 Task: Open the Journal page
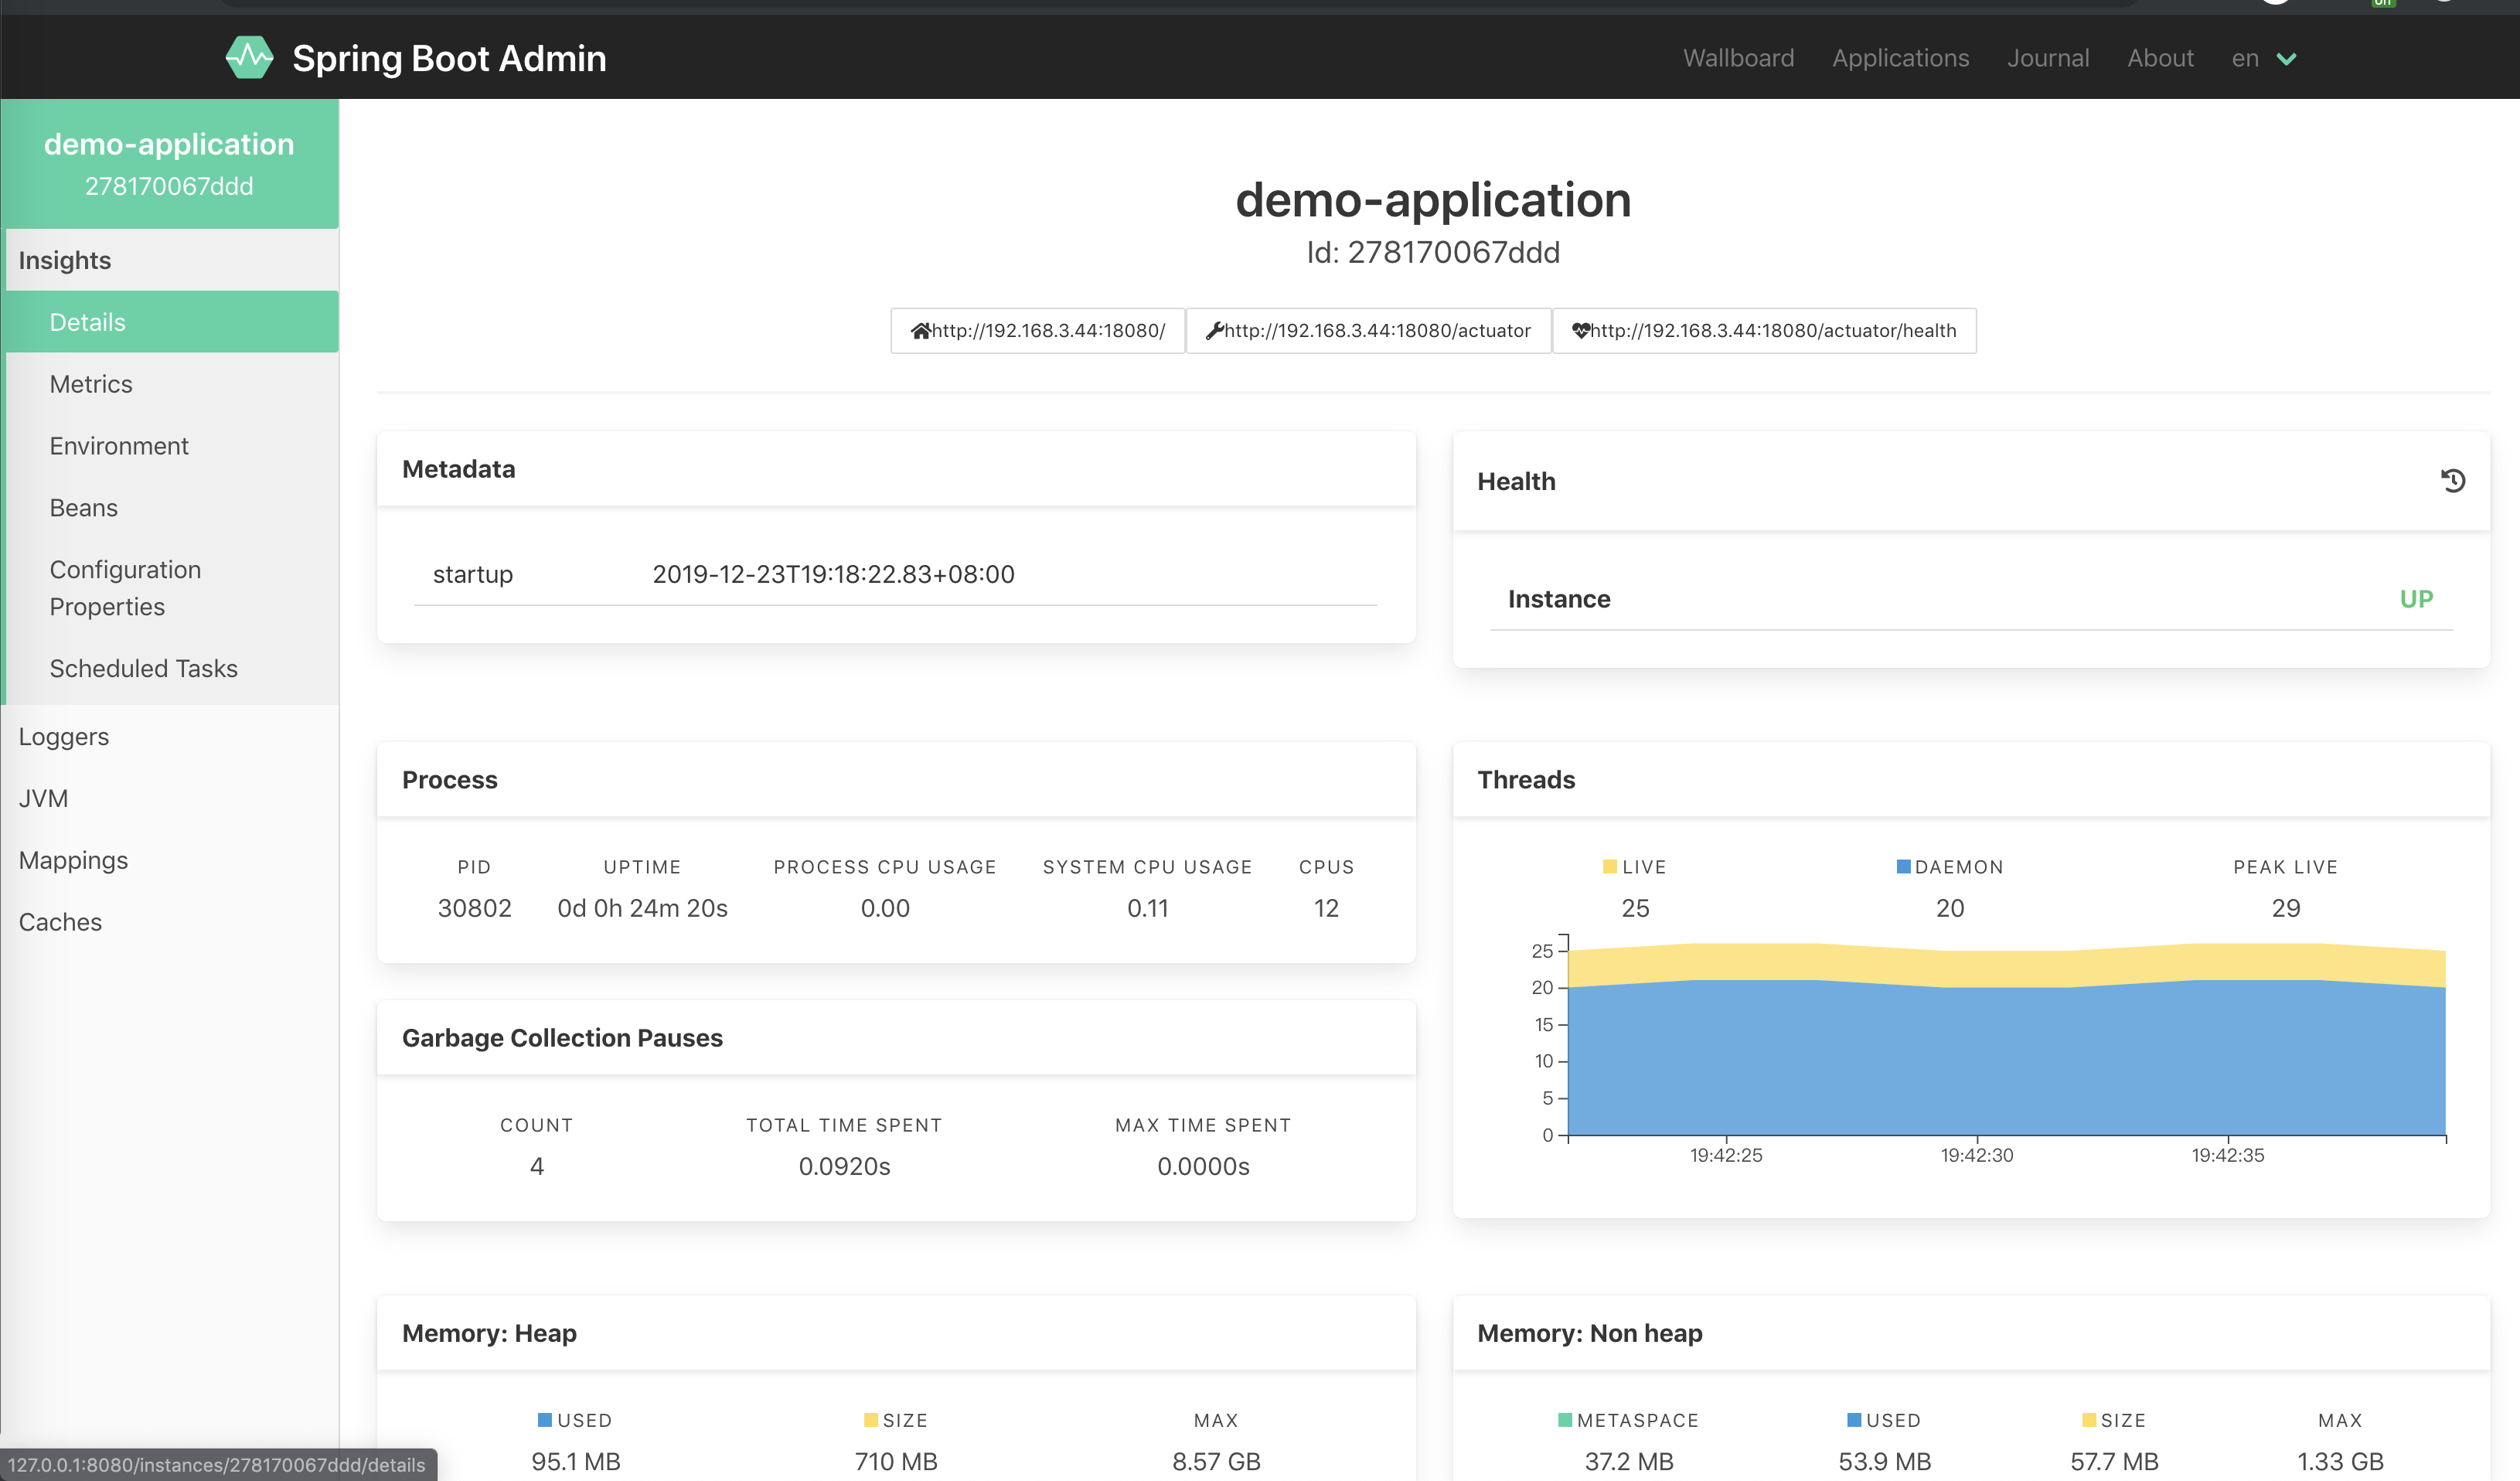2048,57
